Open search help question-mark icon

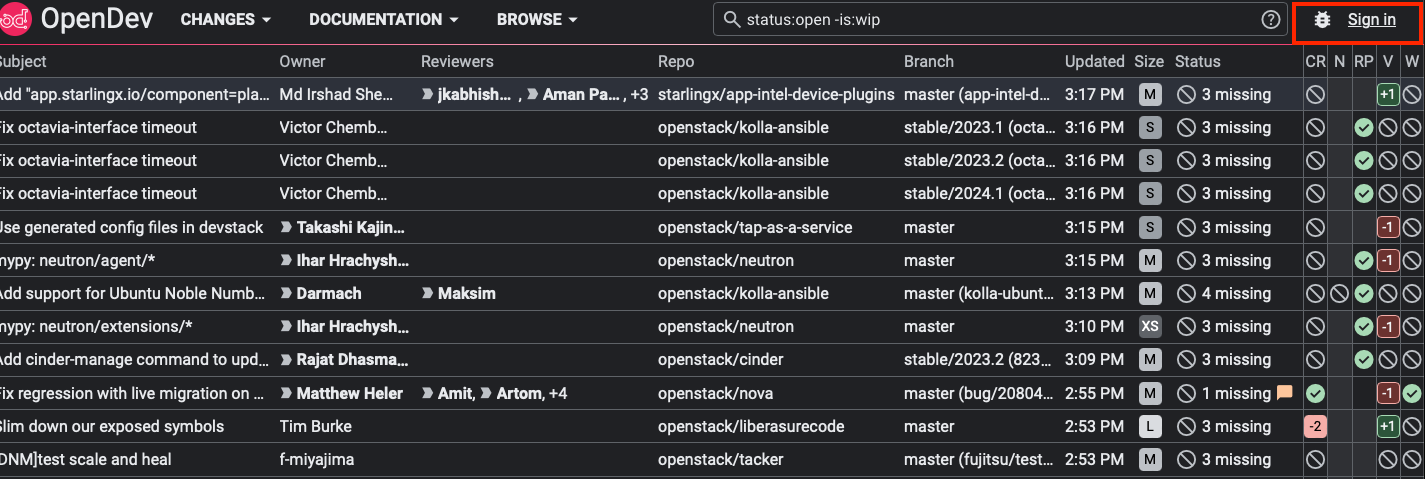click(x=1271, y=20)
